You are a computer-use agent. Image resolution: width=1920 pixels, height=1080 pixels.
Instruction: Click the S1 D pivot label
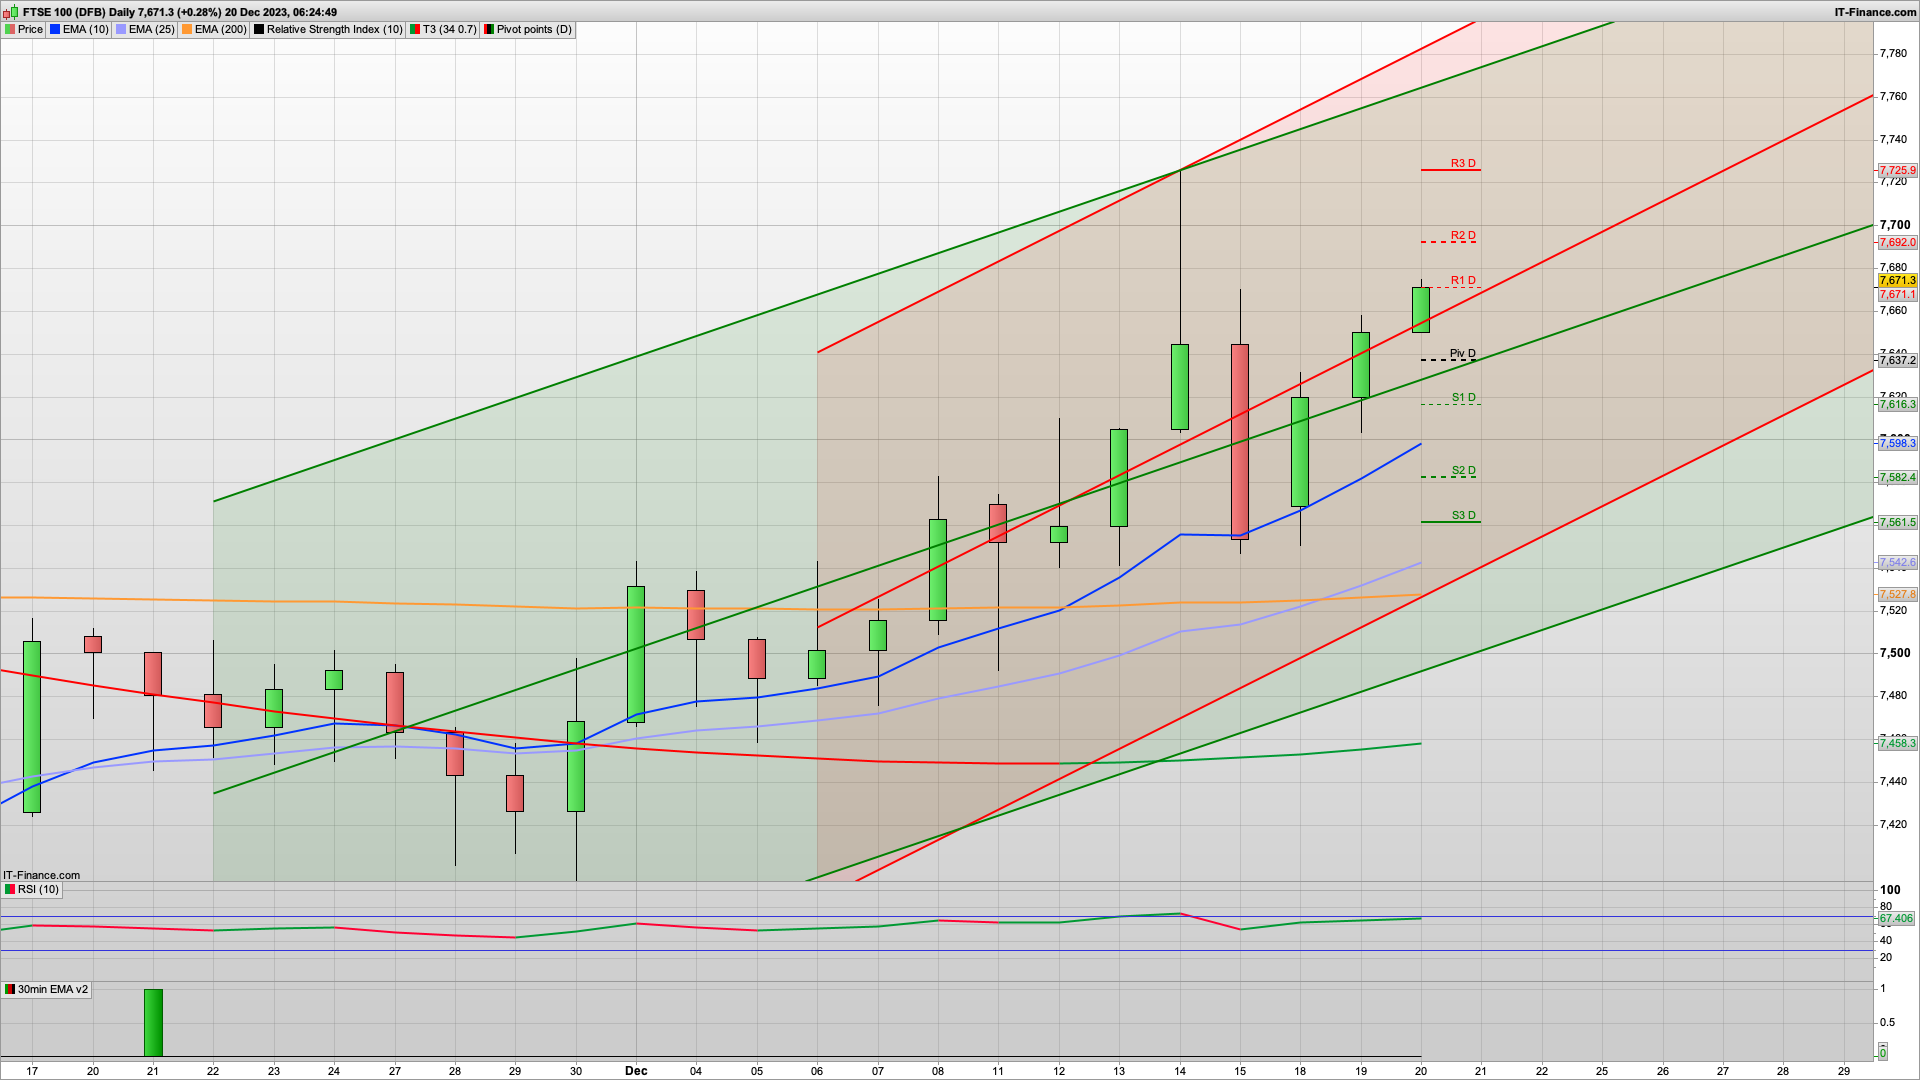tap(1464, 398)
